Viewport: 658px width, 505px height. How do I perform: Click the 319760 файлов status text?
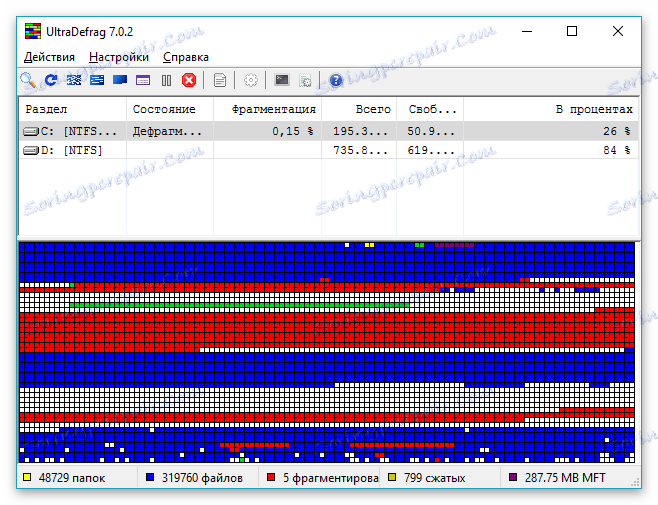point(202,478)
